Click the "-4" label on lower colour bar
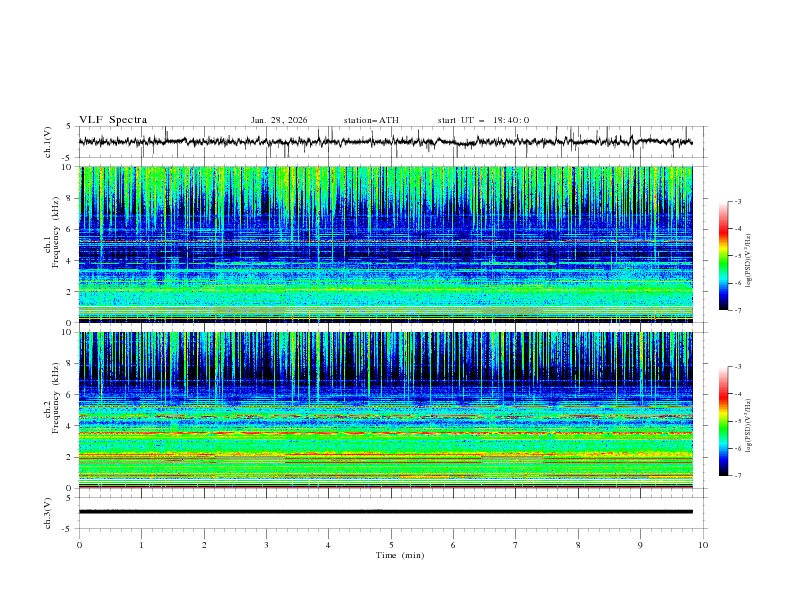 point(738,394)
